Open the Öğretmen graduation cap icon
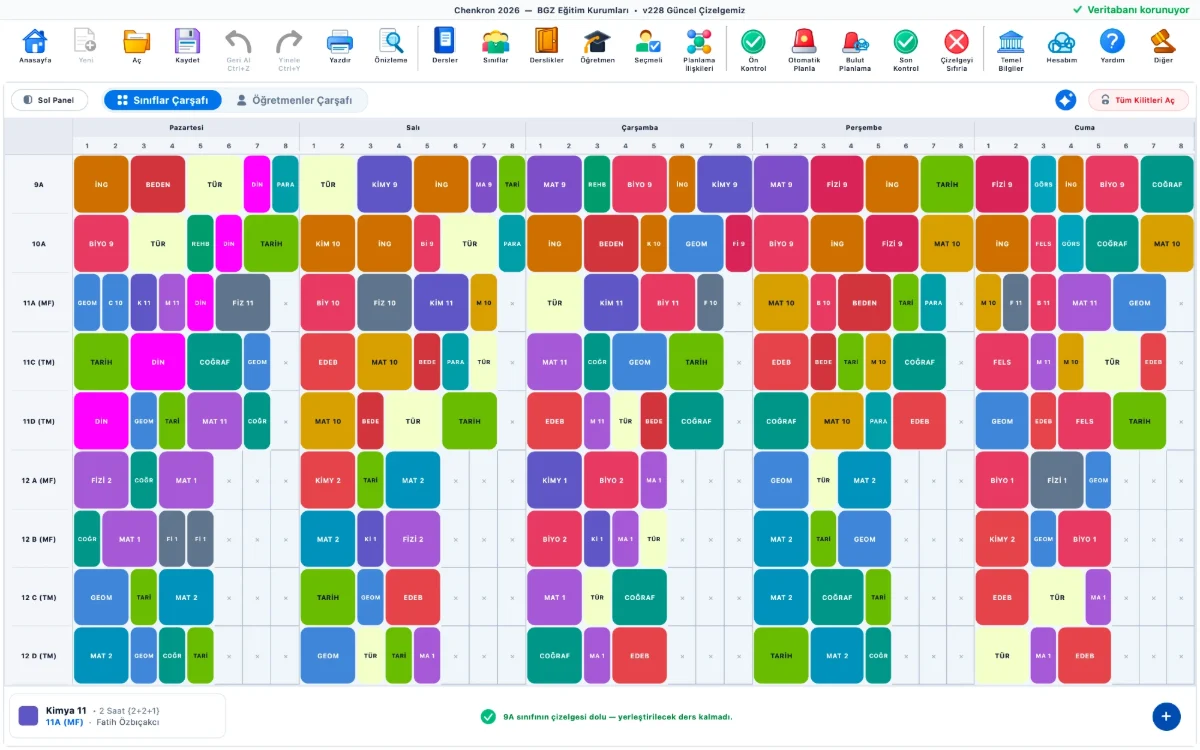Image resolution: width=1200 pixels, height=750 pixels. (597, 41)
